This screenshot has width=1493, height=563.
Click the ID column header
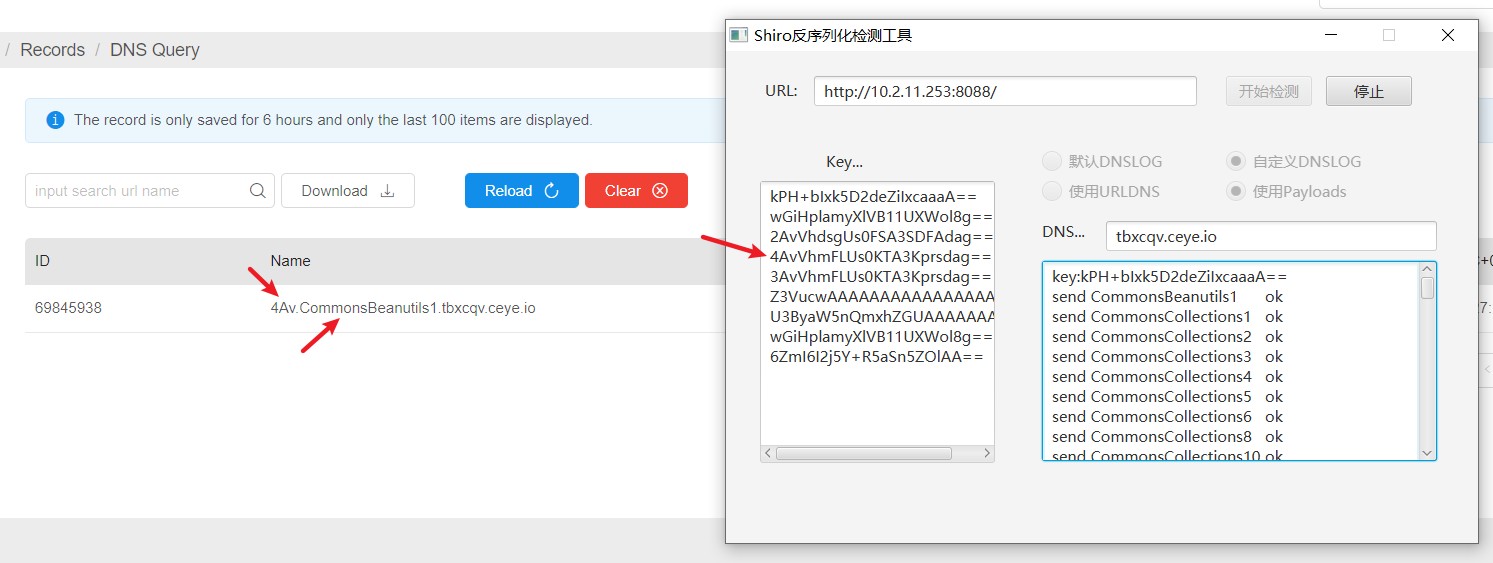(x=42, y=261)
